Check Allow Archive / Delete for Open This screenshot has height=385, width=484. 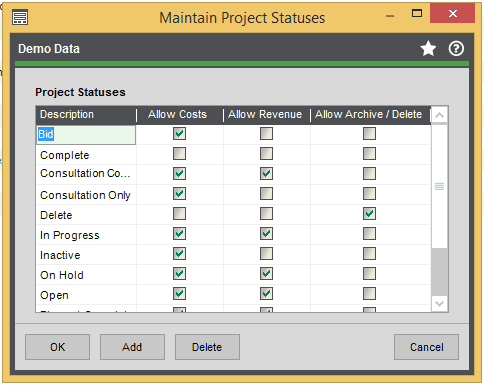pos(369,294)
